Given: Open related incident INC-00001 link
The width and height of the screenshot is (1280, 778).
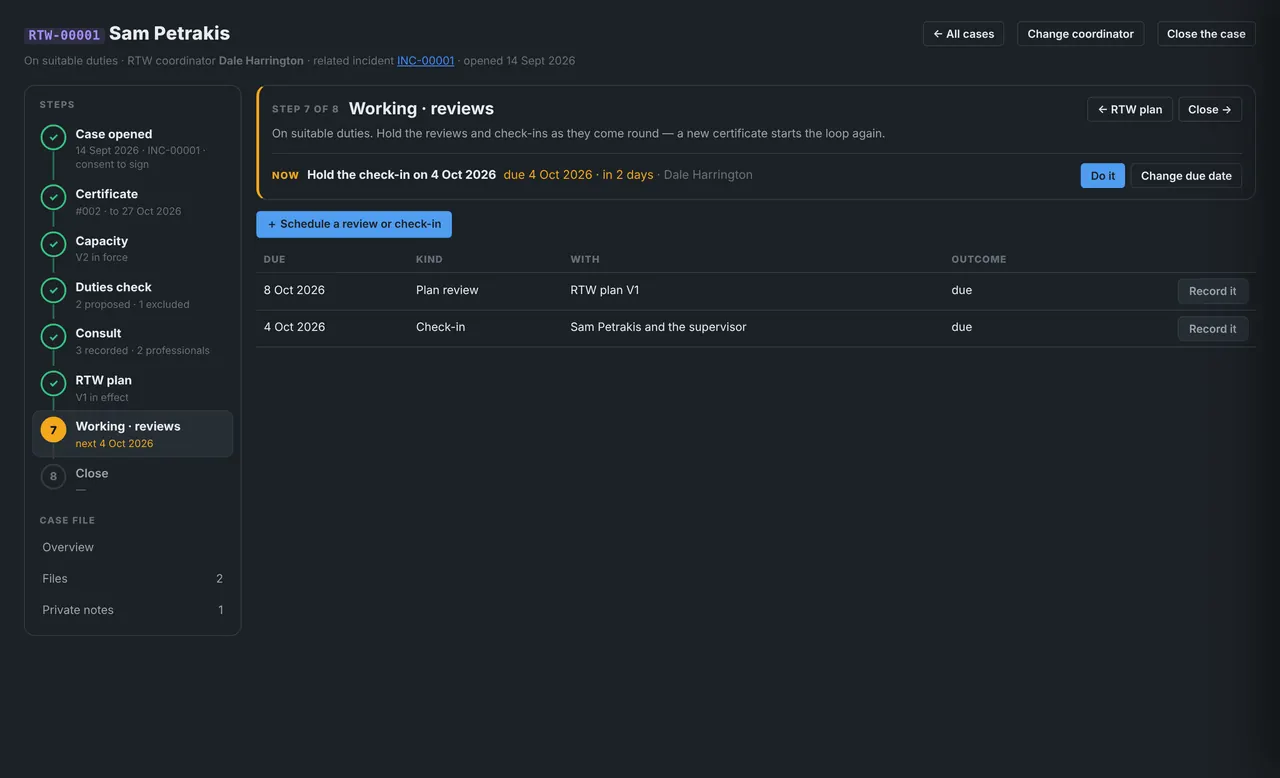Looking at the screenshot, I should (x=426, y=61).
